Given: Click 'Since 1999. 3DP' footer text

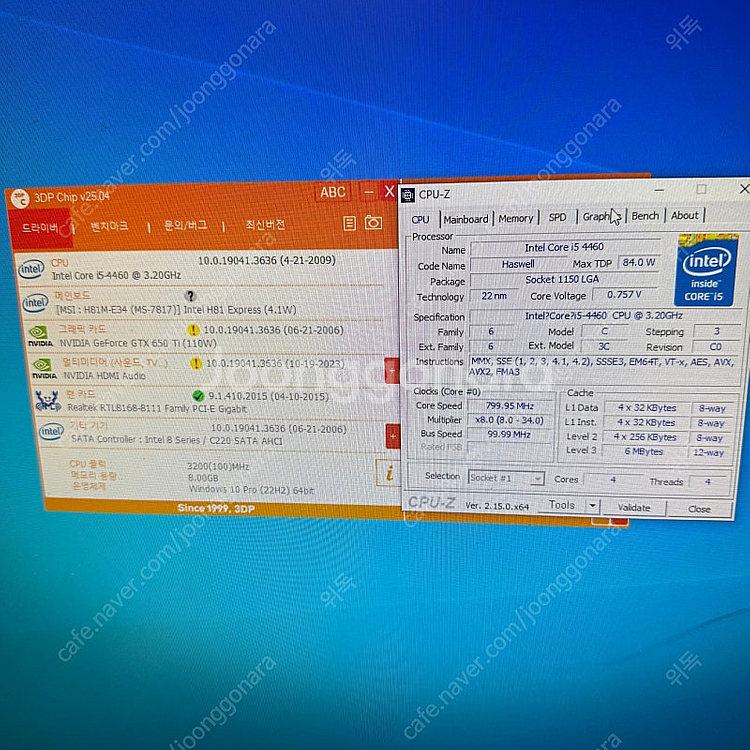Looking at the screenshot, I should (216, 508).
